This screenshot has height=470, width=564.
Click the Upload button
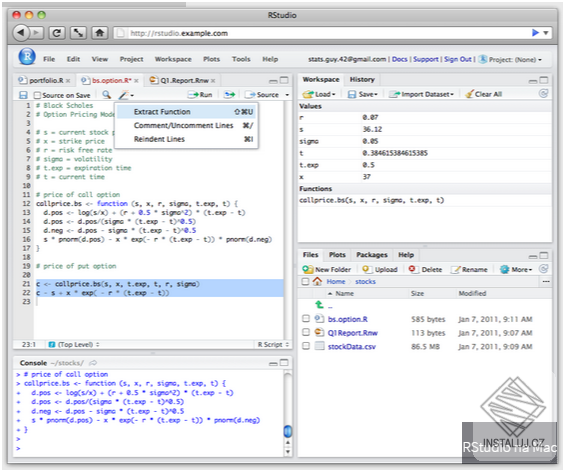tap(380, 269)
